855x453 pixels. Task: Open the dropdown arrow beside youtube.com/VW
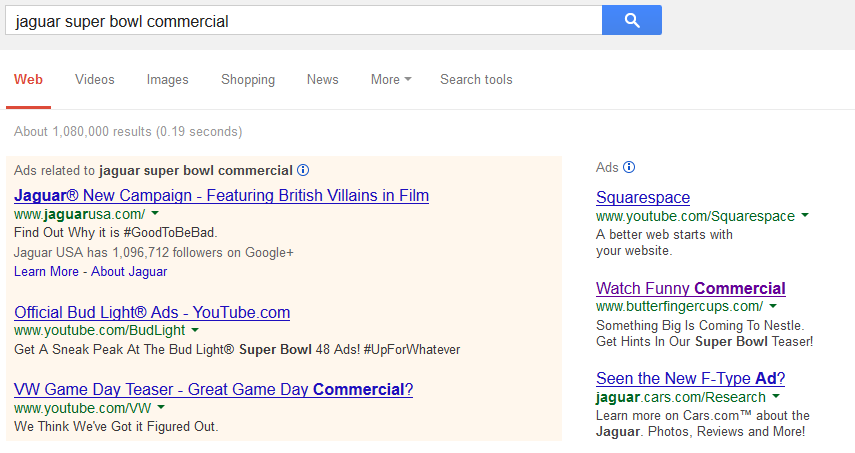161,407
